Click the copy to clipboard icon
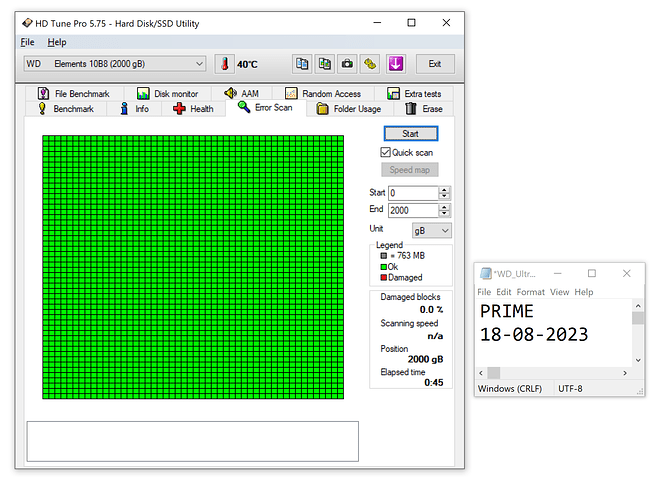This screenshot has width=663, height=500. tap(302, 64)
